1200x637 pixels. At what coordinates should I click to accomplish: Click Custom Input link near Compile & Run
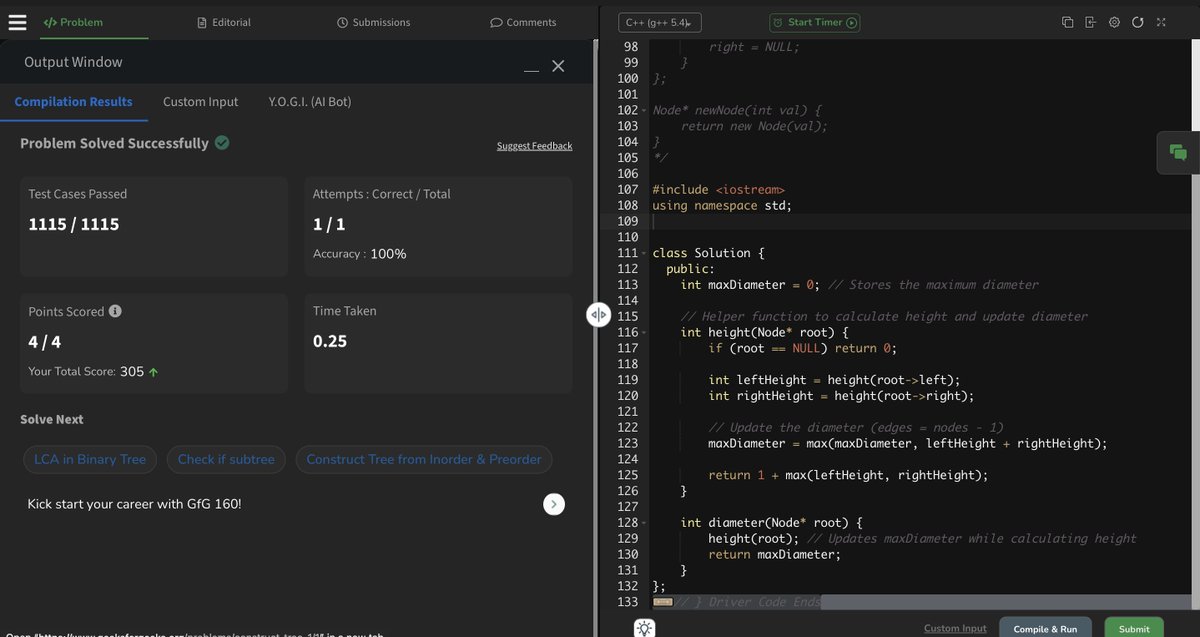[x=955, y=628]
